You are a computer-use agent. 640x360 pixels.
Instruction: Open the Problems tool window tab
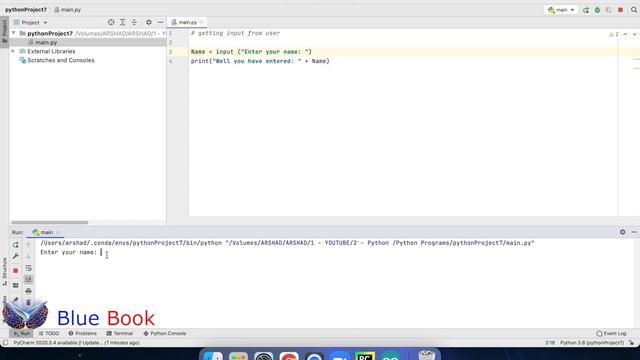pos(82,333)
